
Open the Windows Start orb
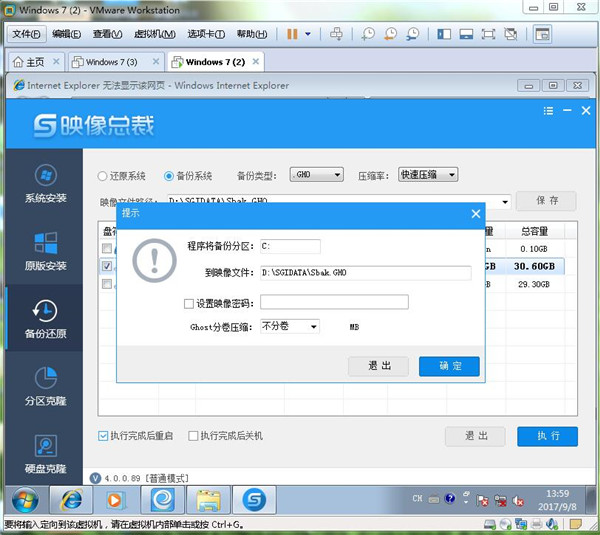(x=25, y=500)
